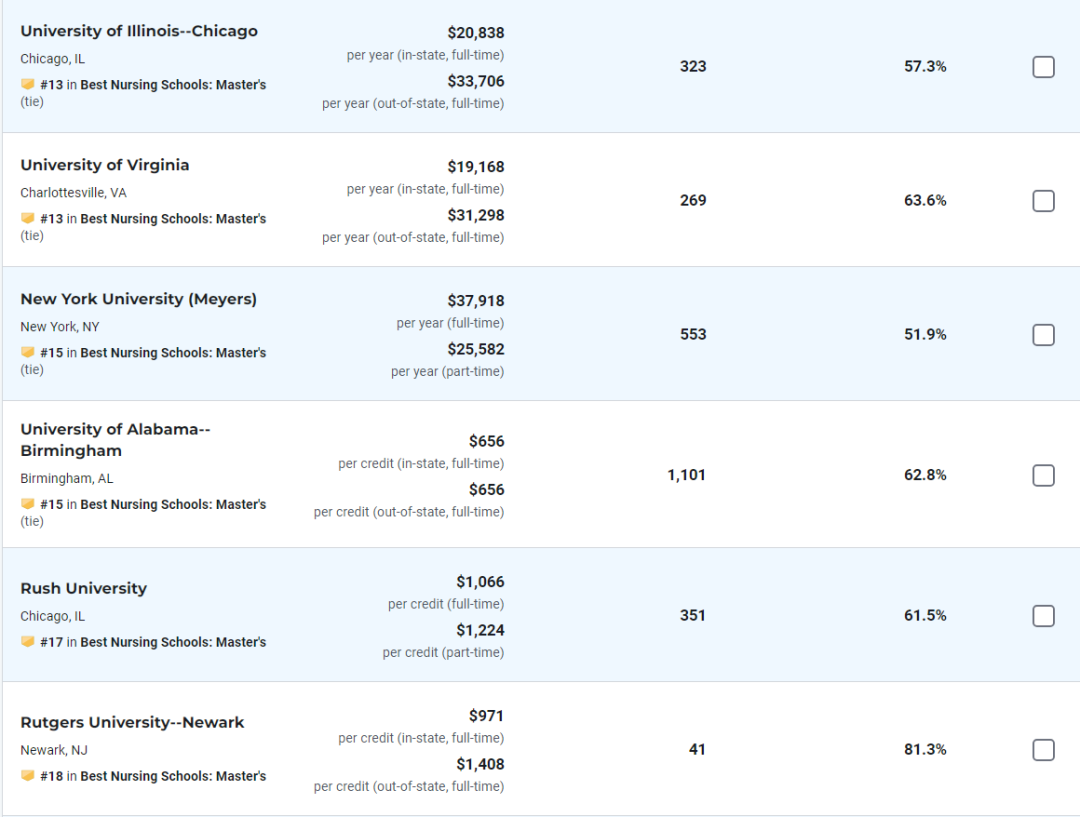Click the ranking badge icon for University of Virginia
1080x817 pixels.
tap(28, 218)
